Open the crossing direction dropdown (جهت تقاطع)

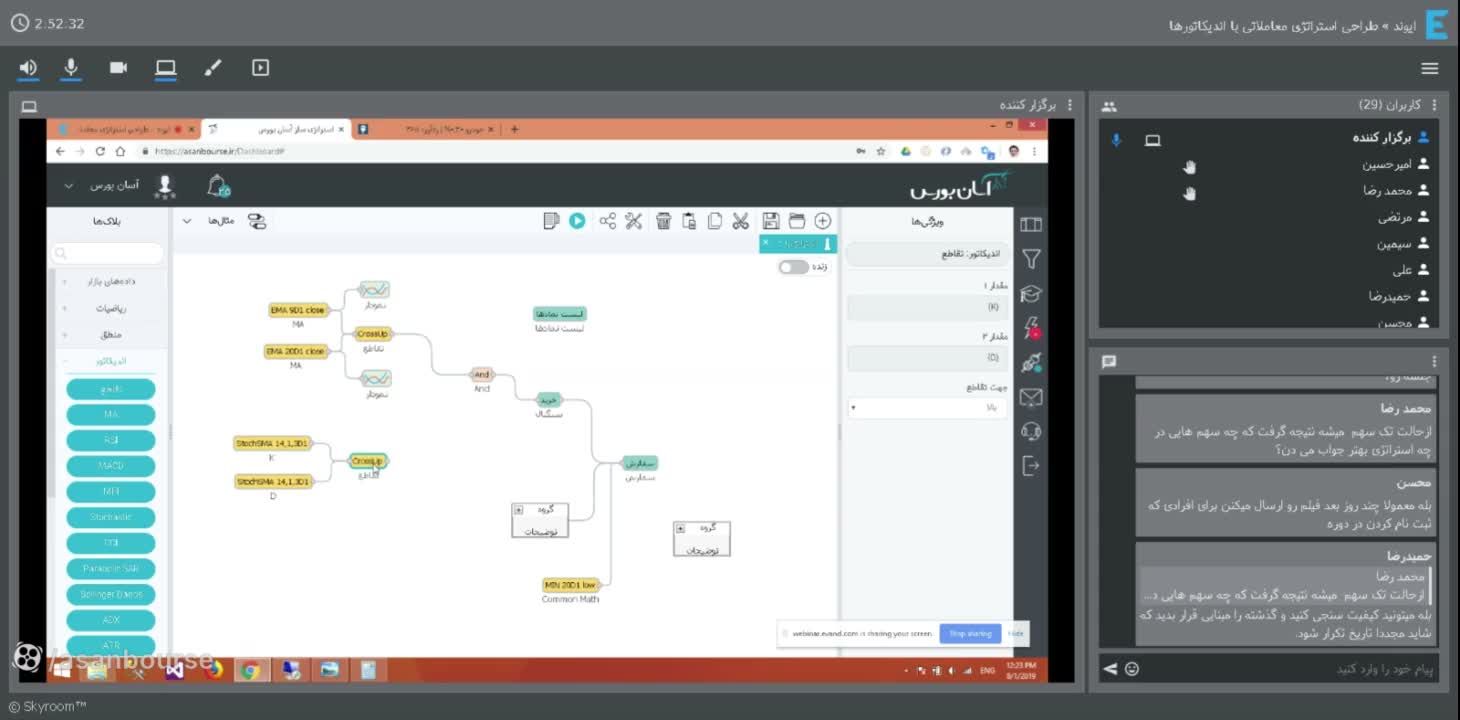[927, 408]
